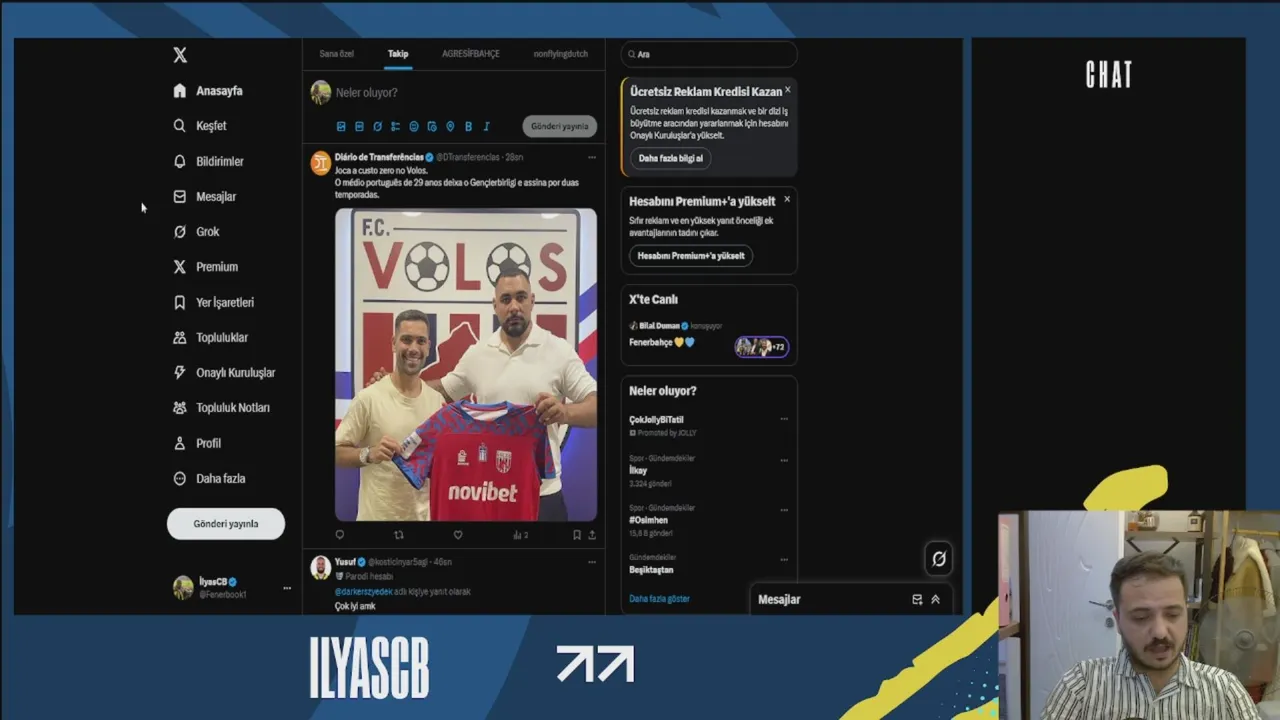1280x720 pixels.
Task: Open Yusuf profile avatar
Action: click(x=320, y=568)
